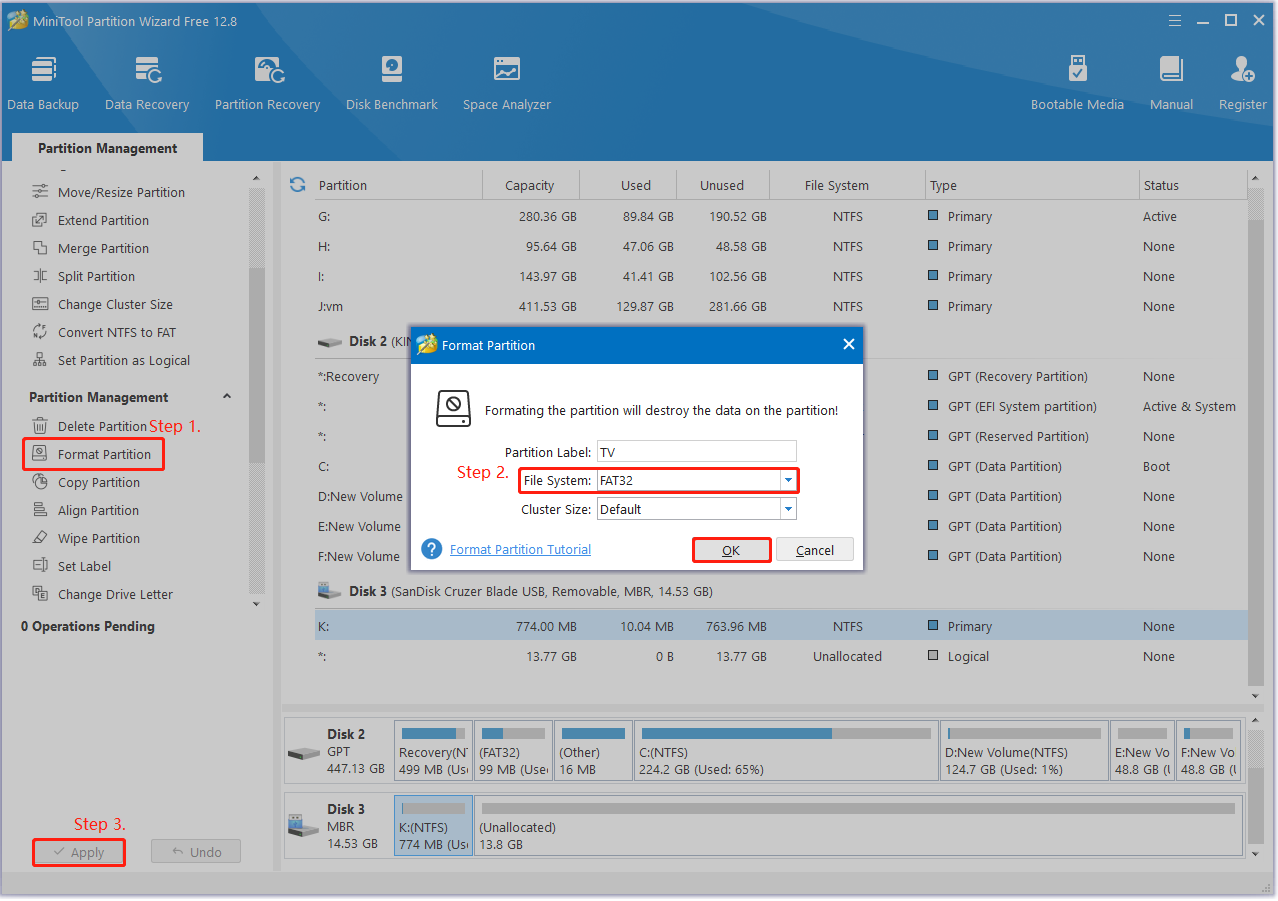1278x901 pixels.
Task: Open the Manual
Action: coord(1171,83)
